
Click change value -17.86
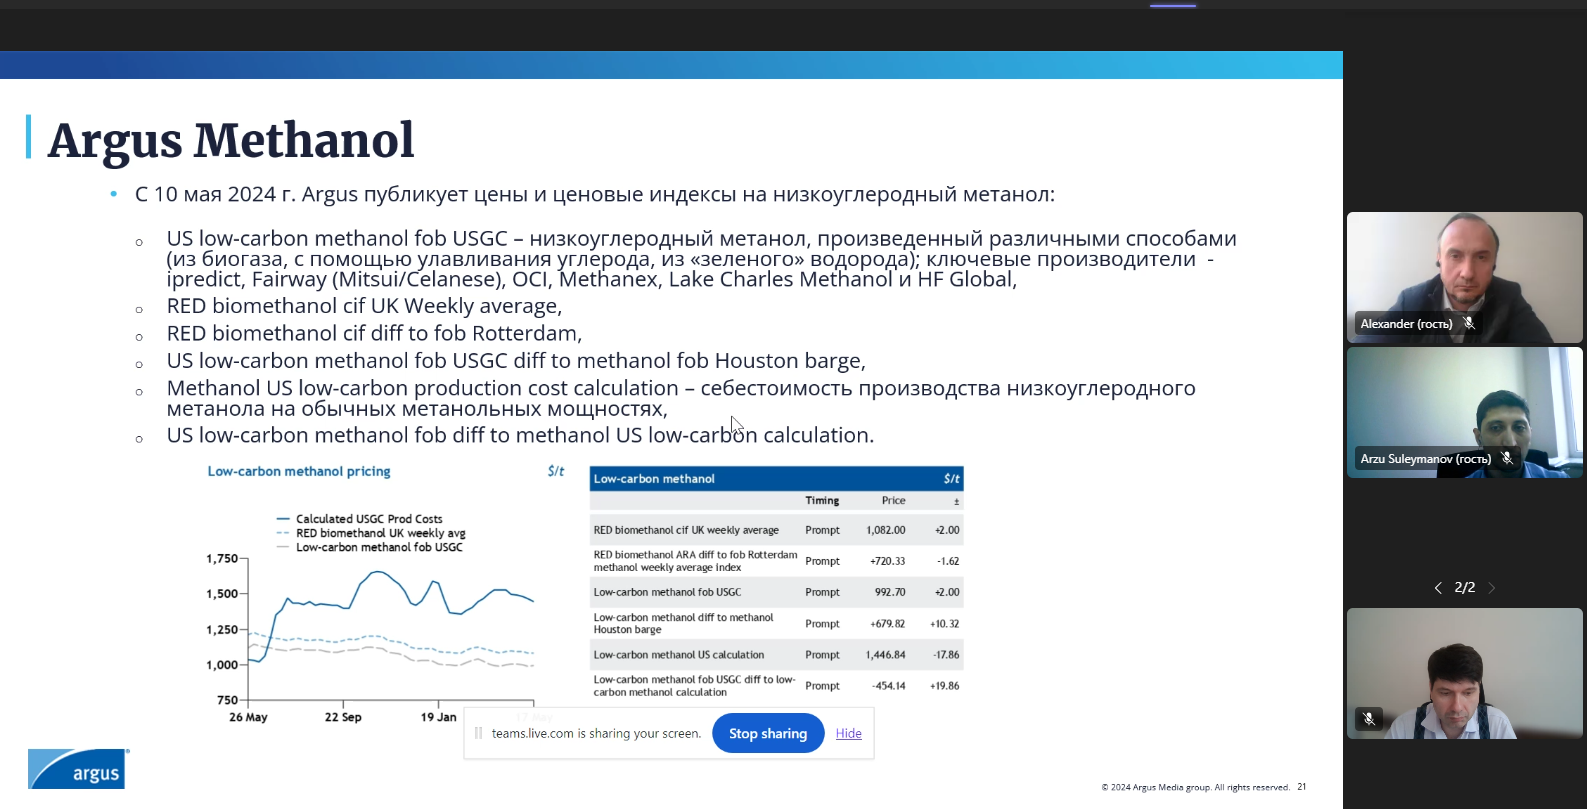point(946,655)
